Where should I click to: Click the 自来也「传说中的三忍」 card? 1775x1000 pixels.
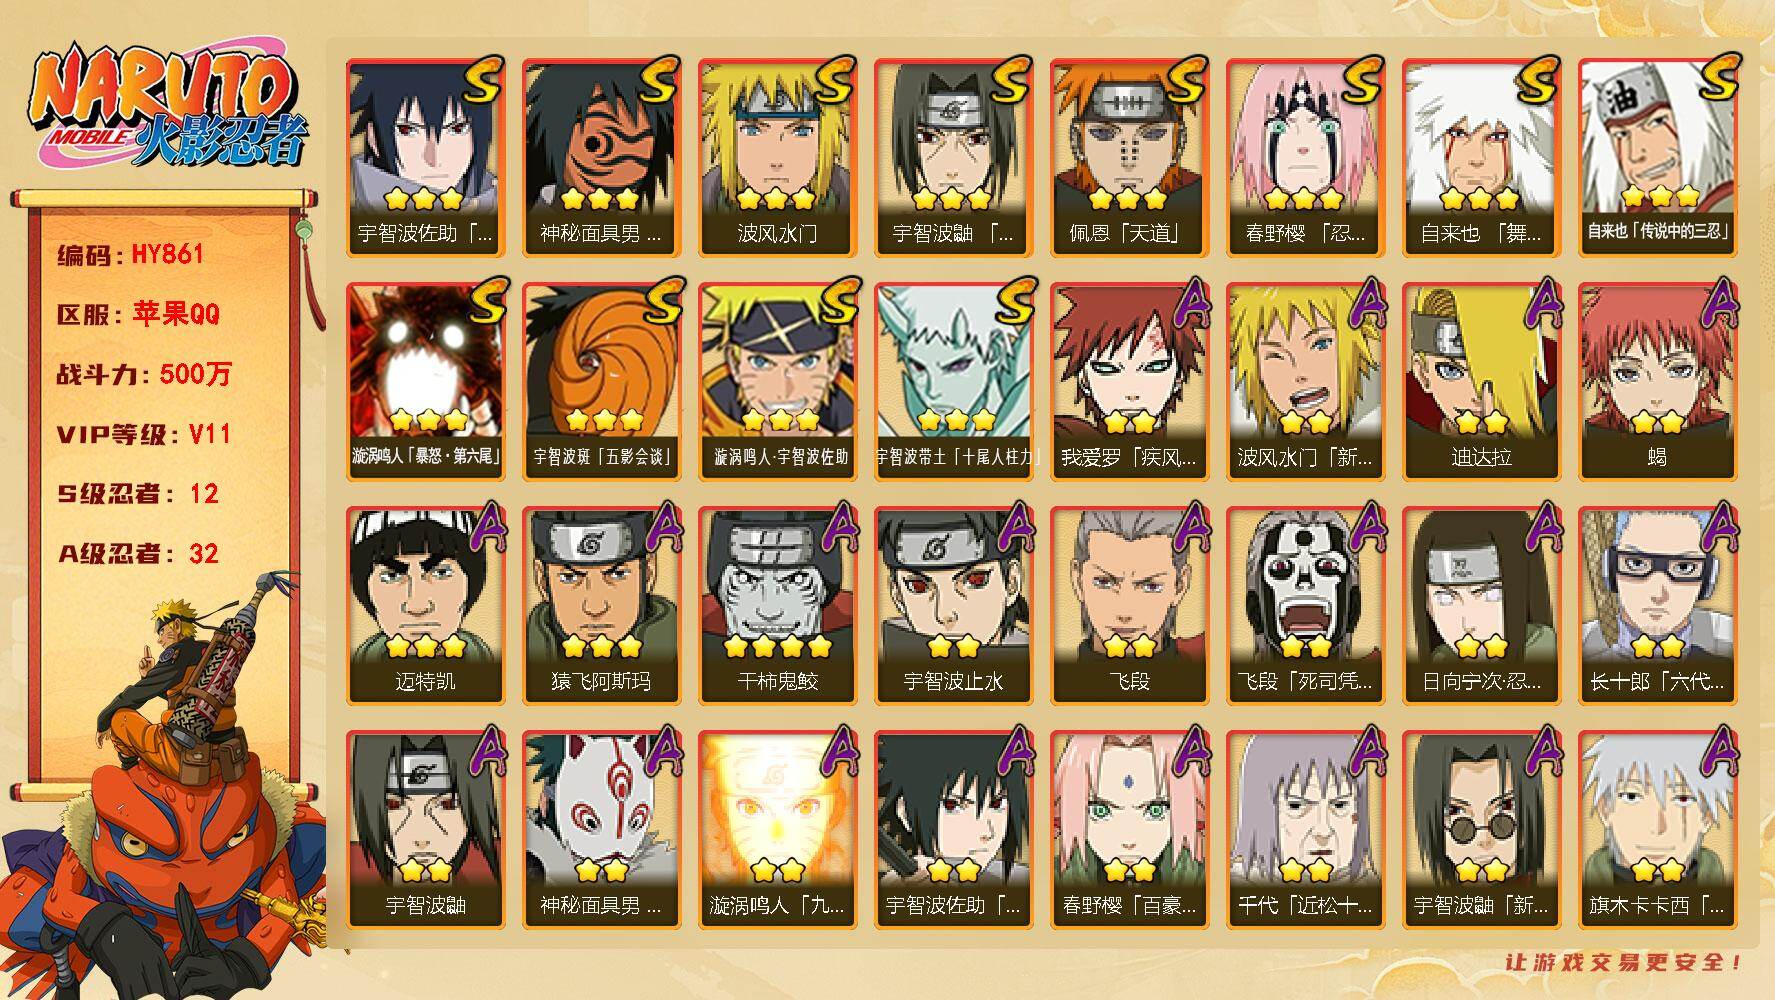pos(1657,157)
